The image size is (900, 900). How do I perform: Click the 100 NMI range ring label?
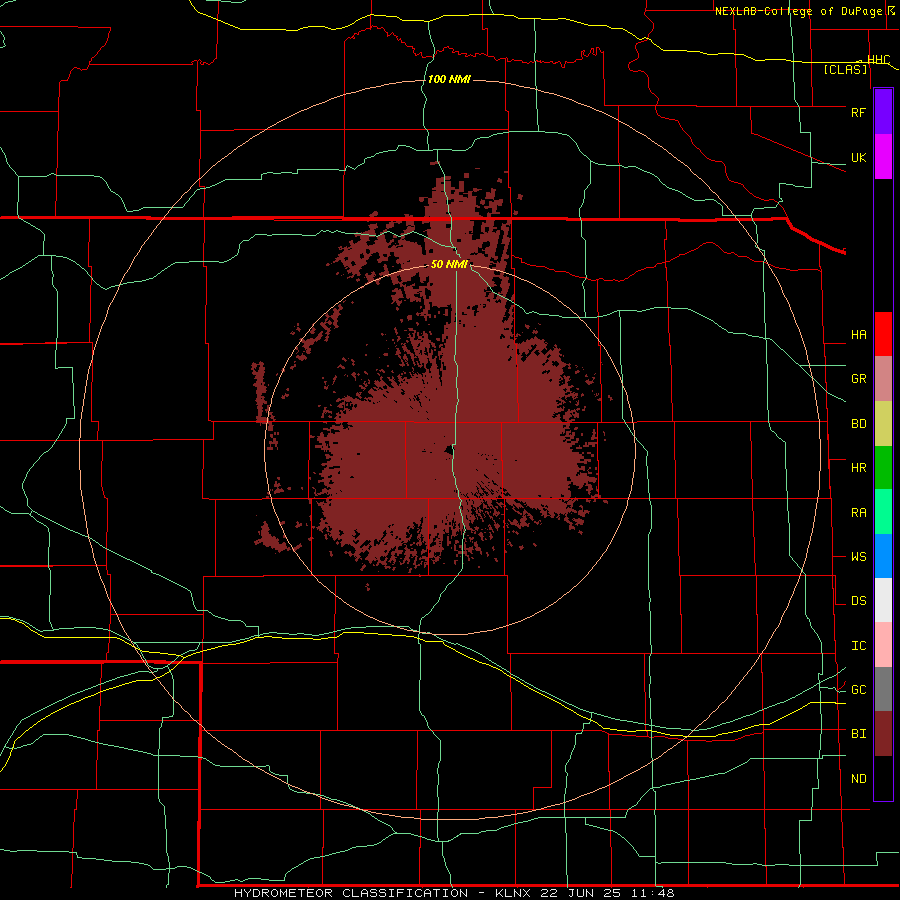tap(449, 79)
